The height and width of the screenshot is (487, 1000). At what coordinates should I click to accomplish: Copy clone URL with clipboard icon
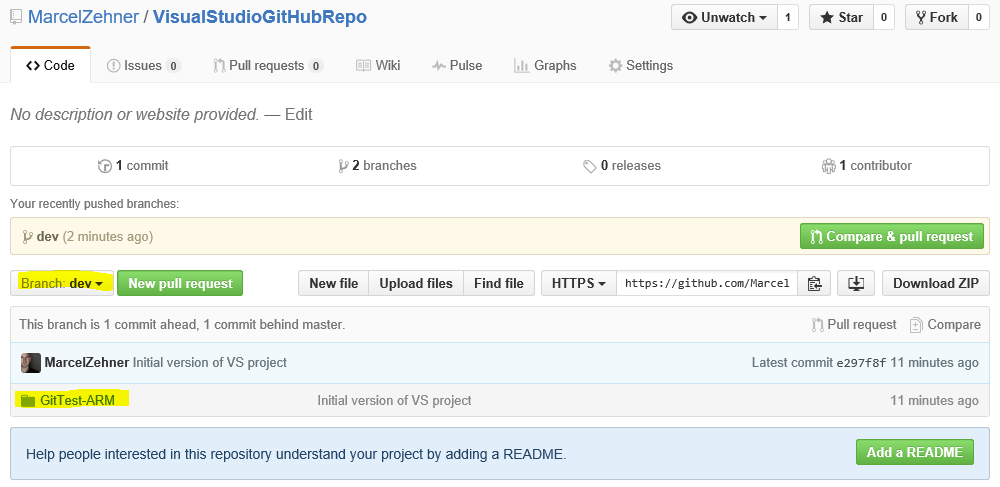point(814,284)
